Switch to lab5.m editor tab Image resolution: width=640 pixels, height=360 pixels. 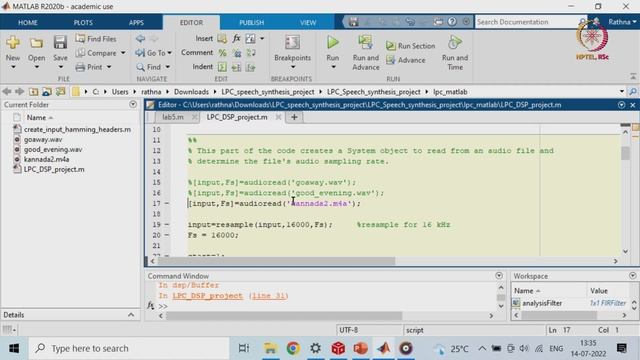click(173, 117)
